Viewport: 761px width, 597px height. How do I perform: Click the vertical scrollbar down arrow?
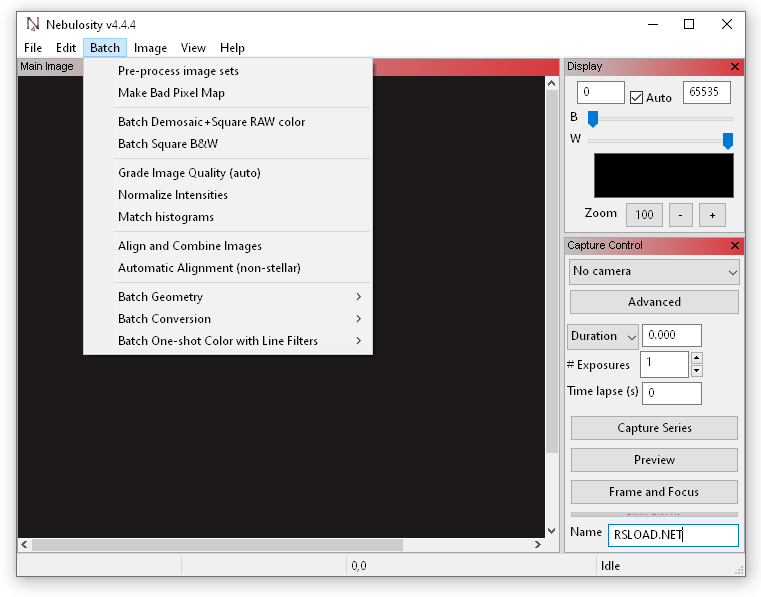click(x=551, y=531)
